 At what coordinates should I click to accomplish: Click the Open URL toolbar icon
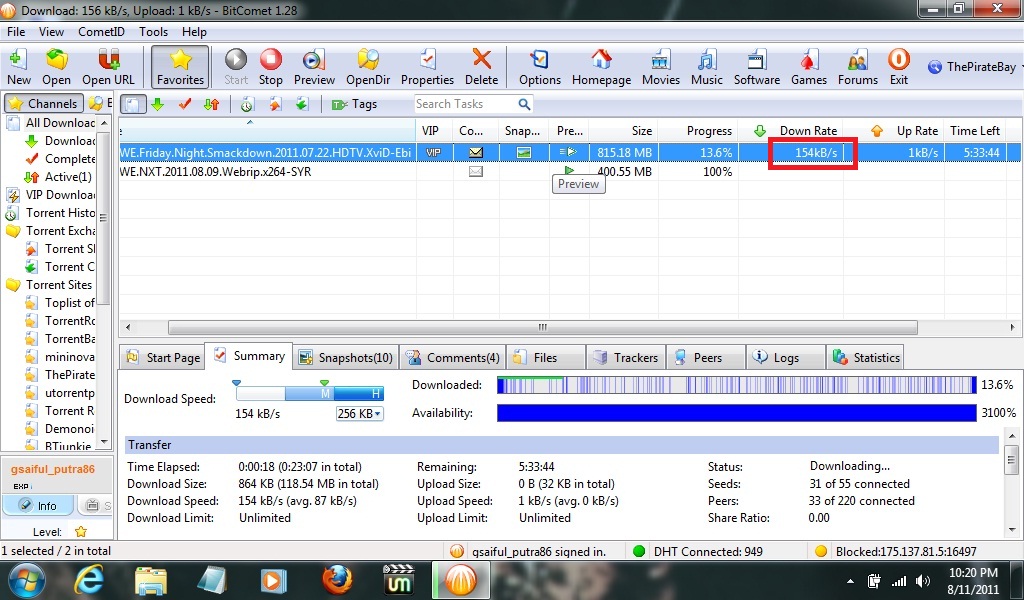click(108, 67)
